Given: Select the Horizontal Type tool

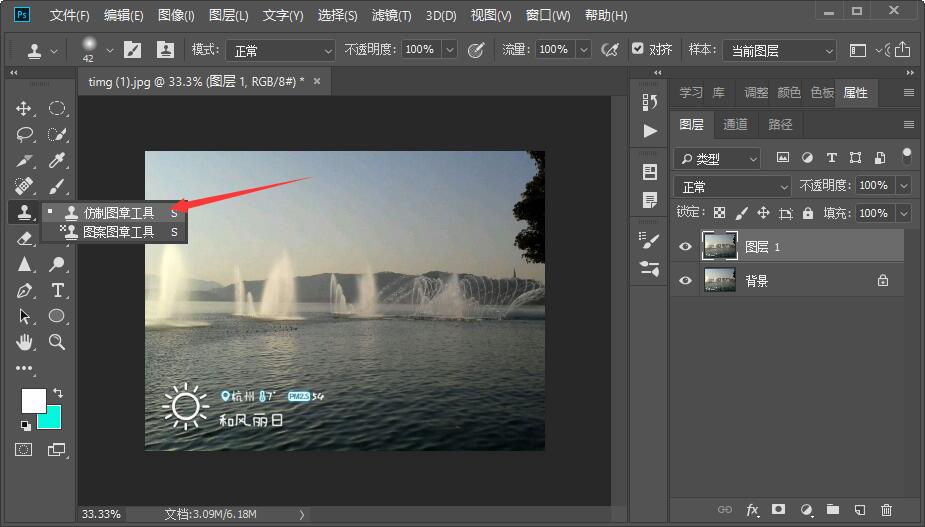Looking at the screenshot, I should pyautogui.click(x=57, y=290).
